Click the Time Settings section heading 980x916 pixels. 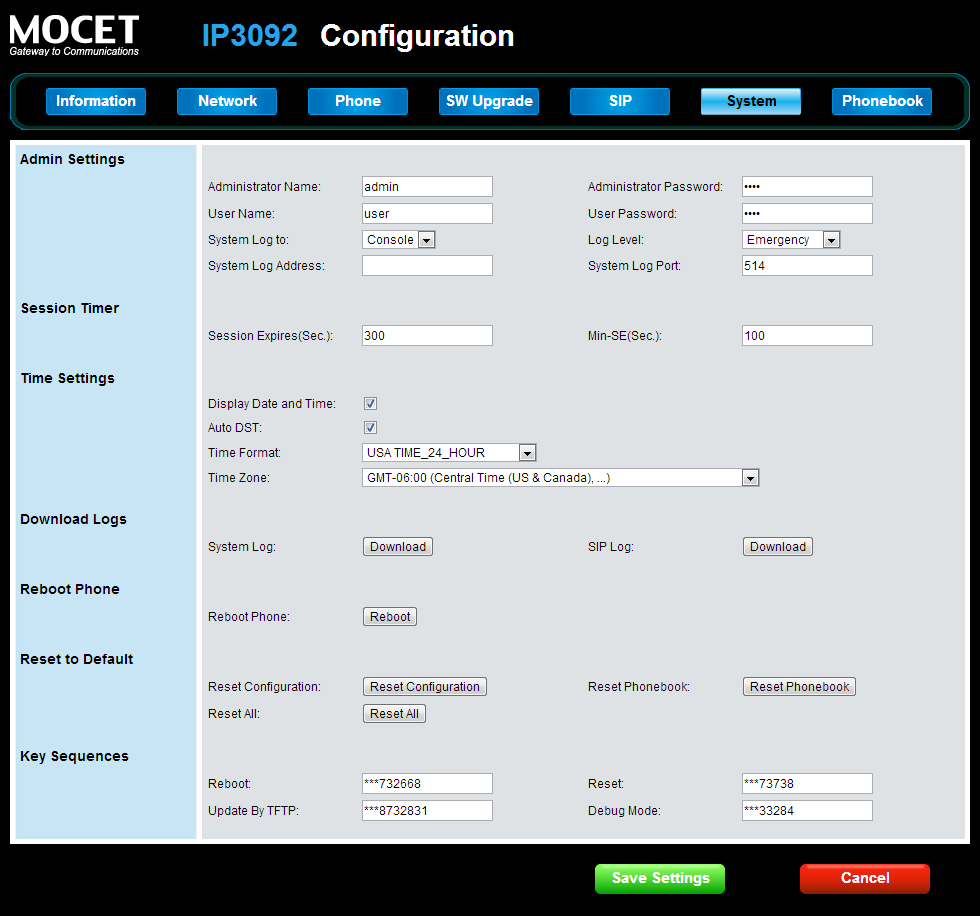click(68, 378)
